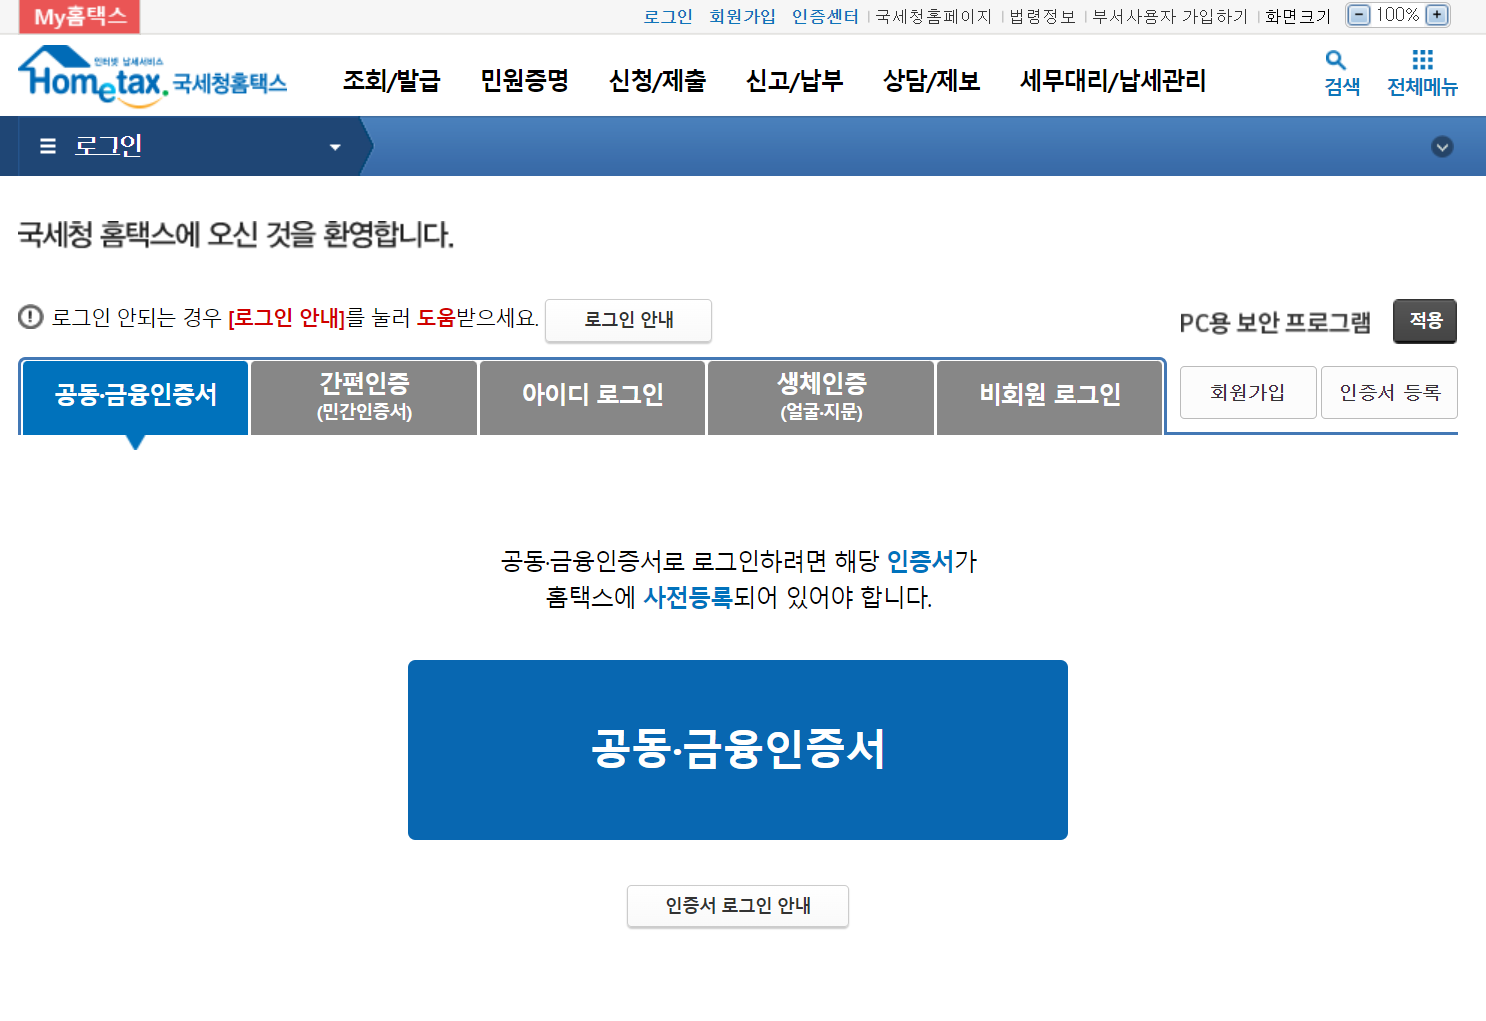Screen dimensions: 1486x1021
Task: Go to 국세청홈페이지 link
Action: pyautogui.click(x=933, y=16)
